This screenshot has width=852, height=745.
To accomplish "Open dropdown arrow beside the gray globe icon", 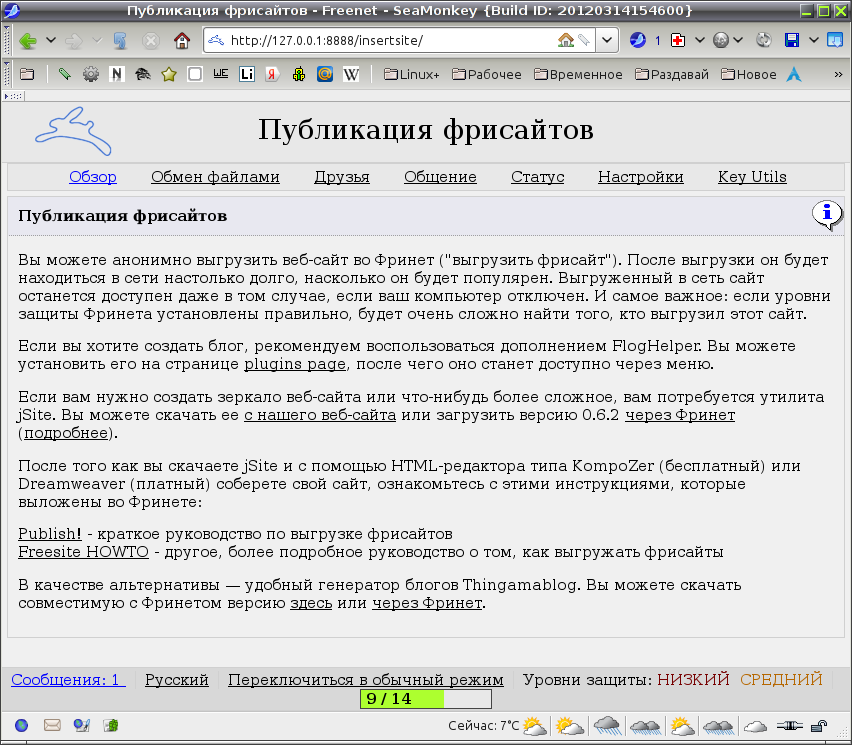I will click(x=737, y=40).
